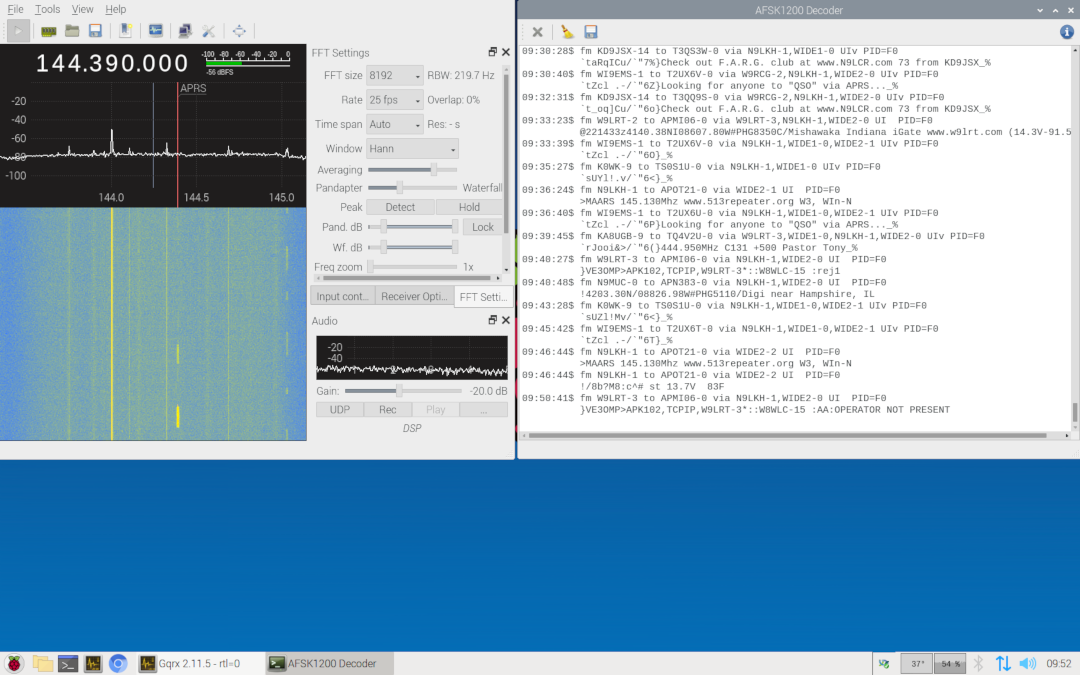Save Gqrx settings with the floppy icon

94,30
